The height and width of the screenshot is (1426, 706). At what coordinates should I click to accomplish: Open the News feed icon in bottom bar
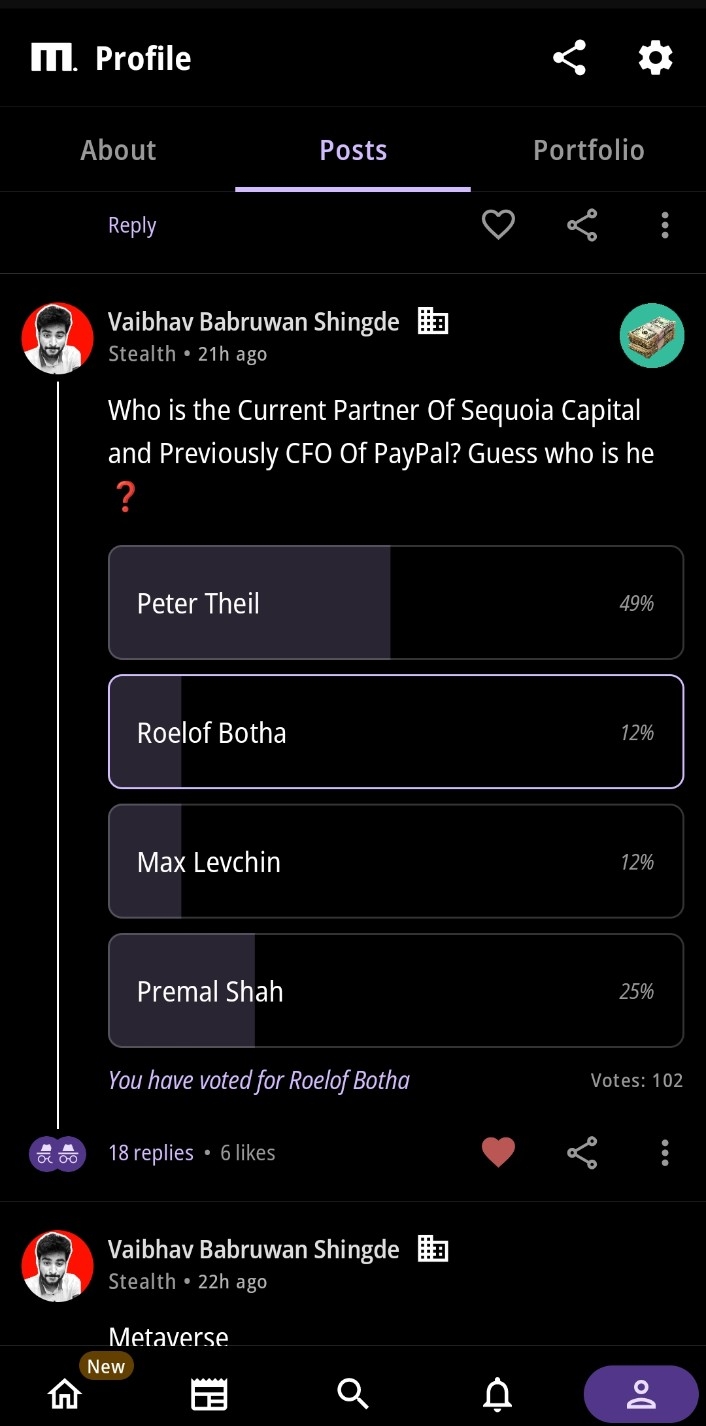pyautogui.click(x=209, y=1393)
